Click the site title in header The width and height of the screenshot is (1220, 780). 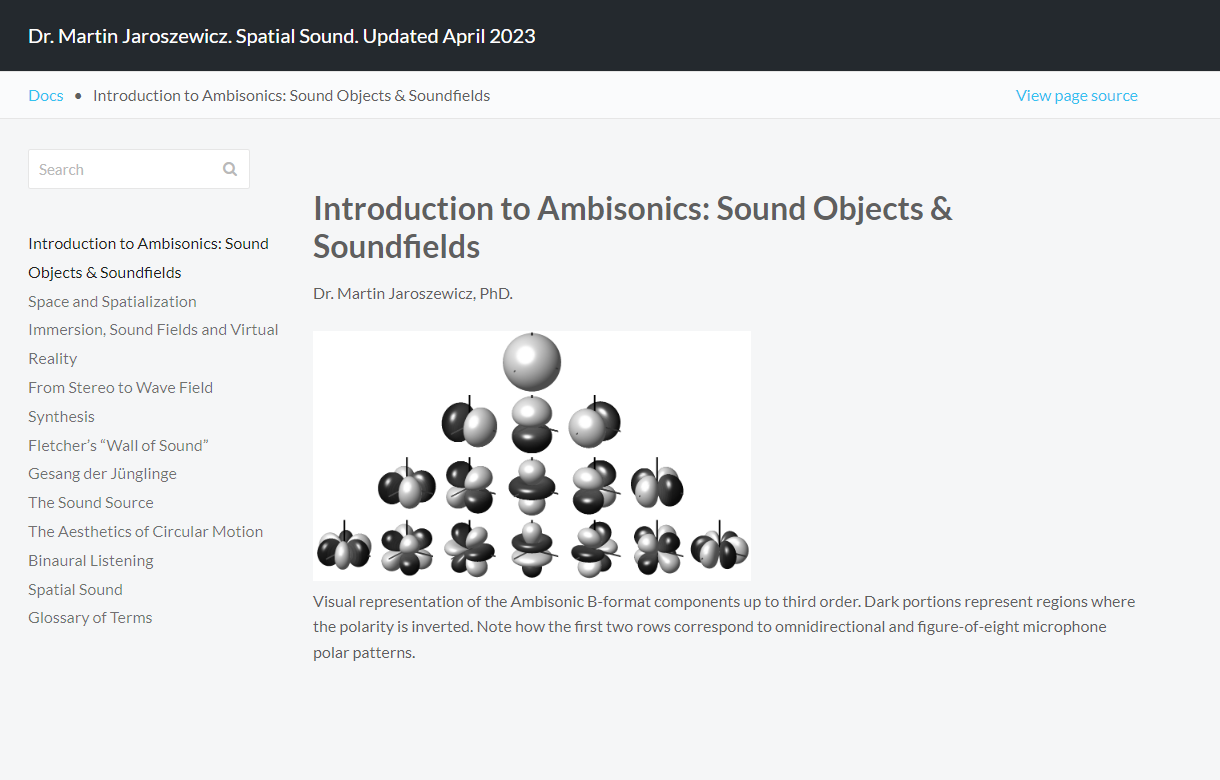tap(282, 36)
